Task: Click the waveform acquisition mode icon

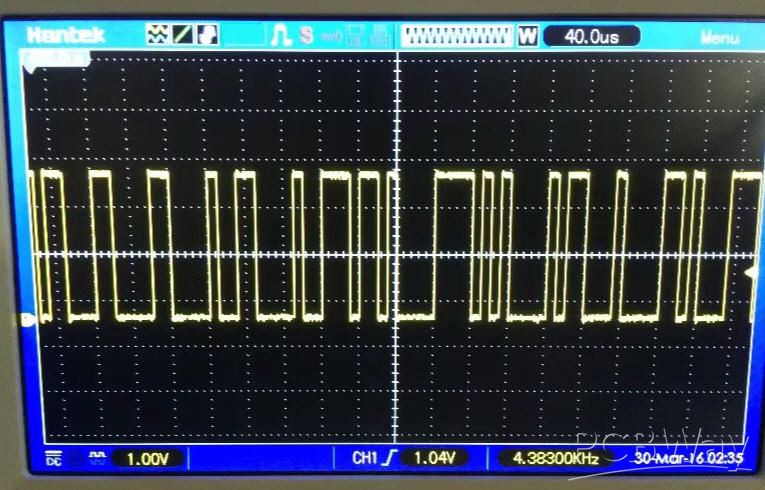Action: [x=158, y=35]
